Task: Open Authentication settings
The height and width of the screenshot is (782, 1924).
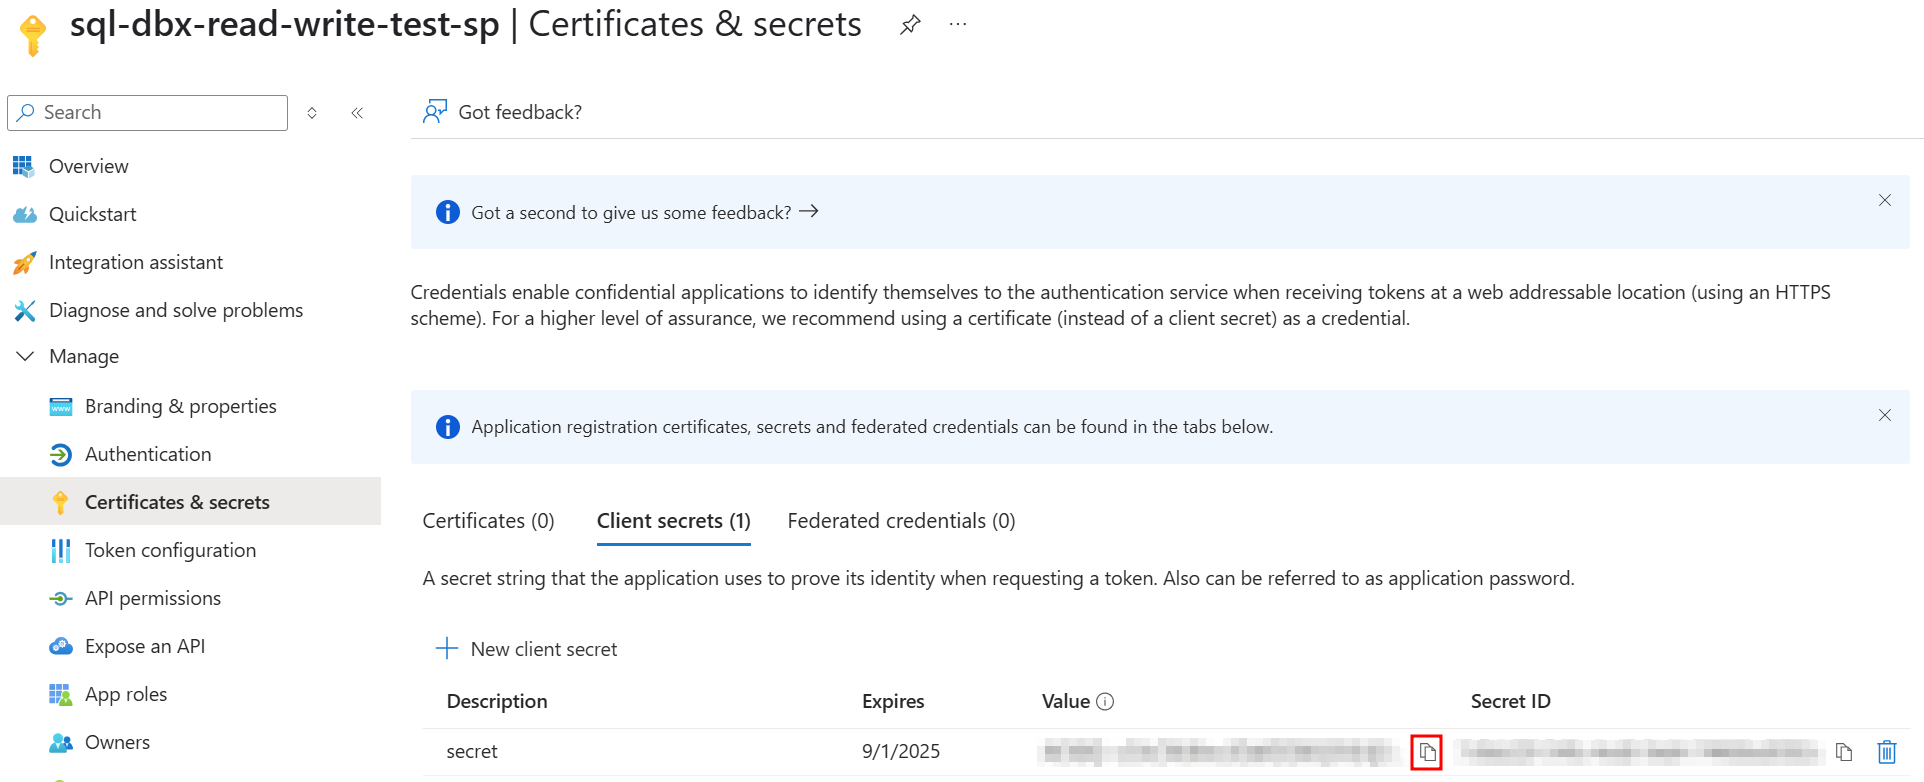Action: (x=148, y=454)
